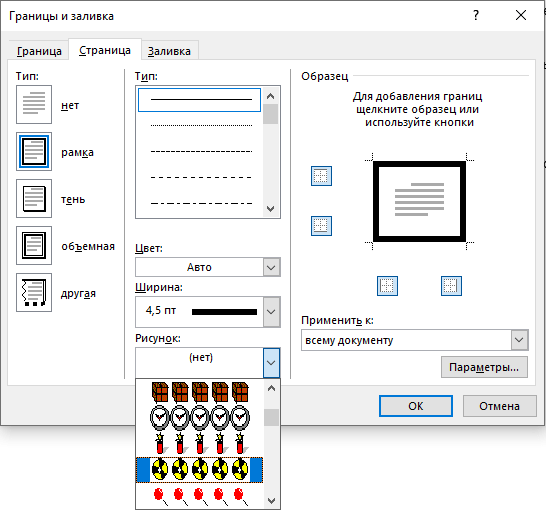Toggle the top border button in preview
546x510 pixels.
(x=321, y=176)
